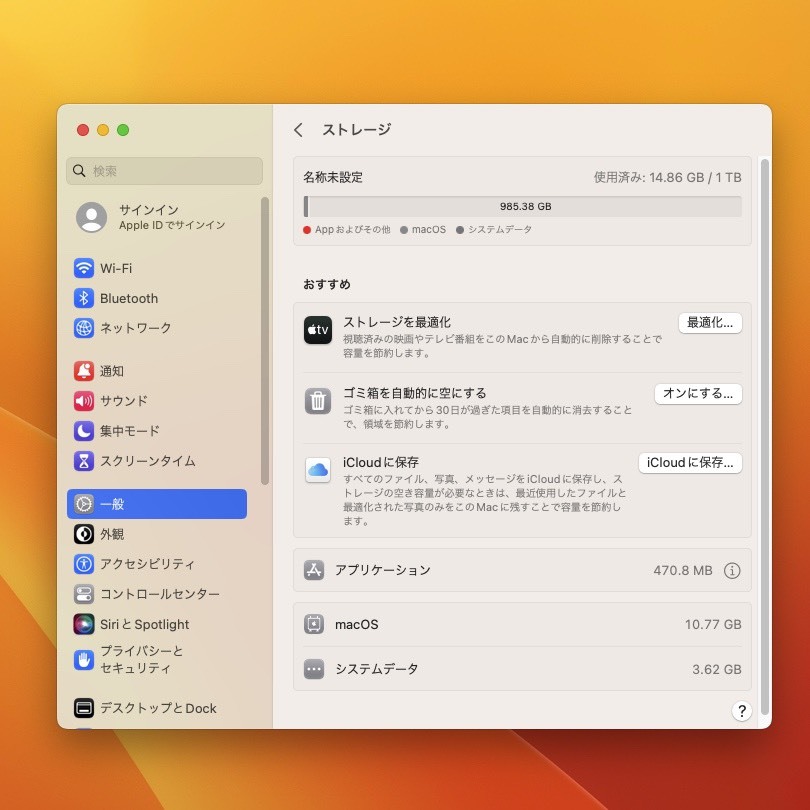Click the 3.62 GB value
Image resolution: width=810 pixels, height=810 pixels.
coord(716,669)
